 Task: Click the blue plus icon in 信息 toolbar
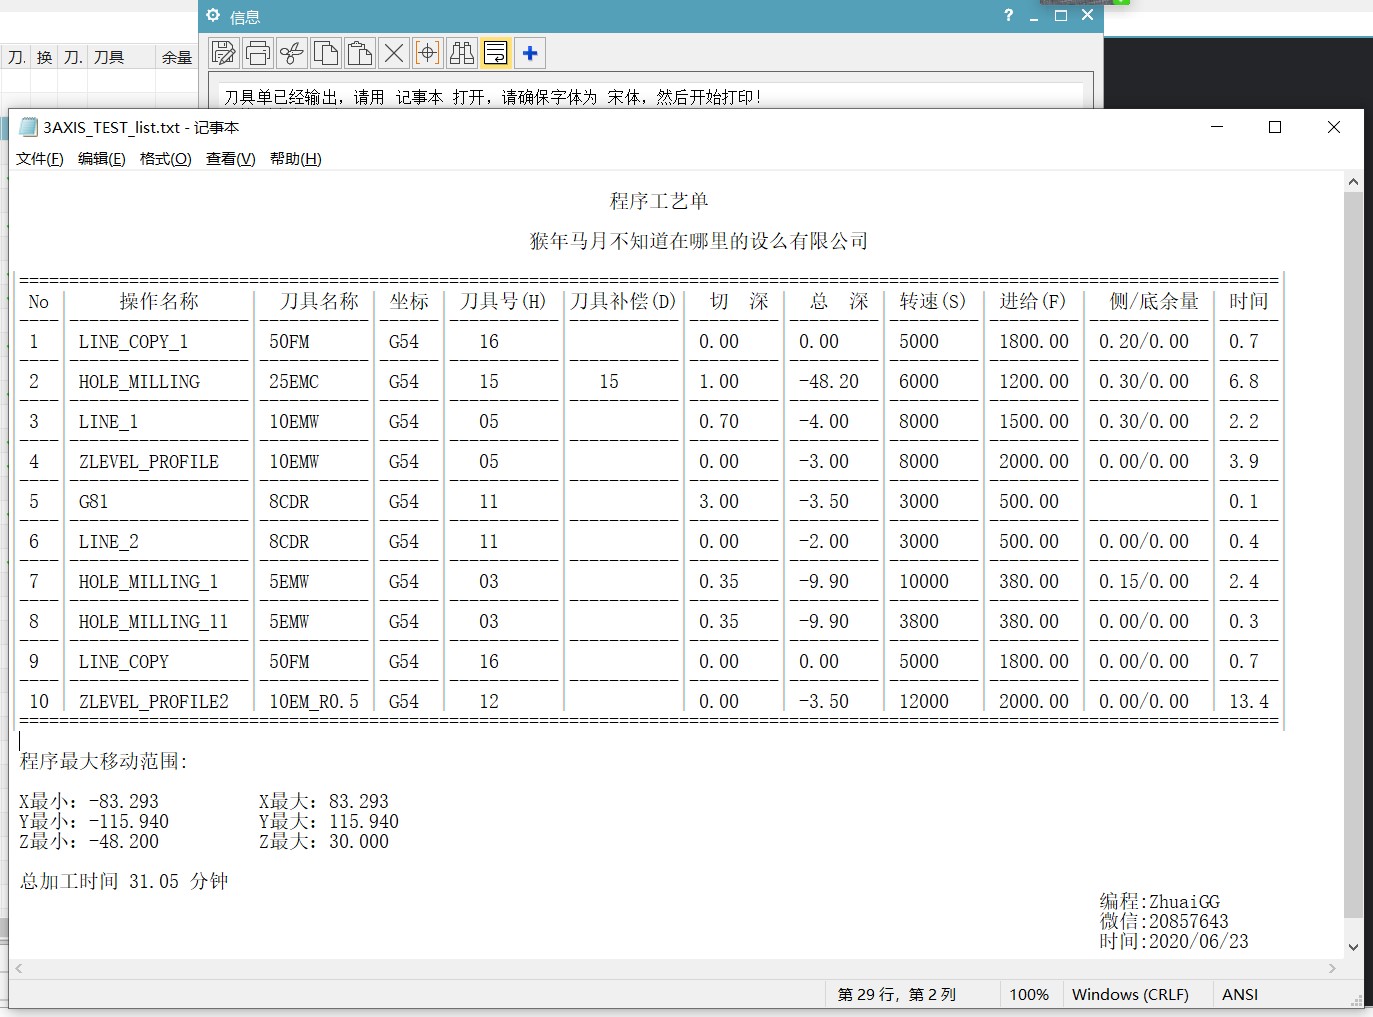[530, 53]
